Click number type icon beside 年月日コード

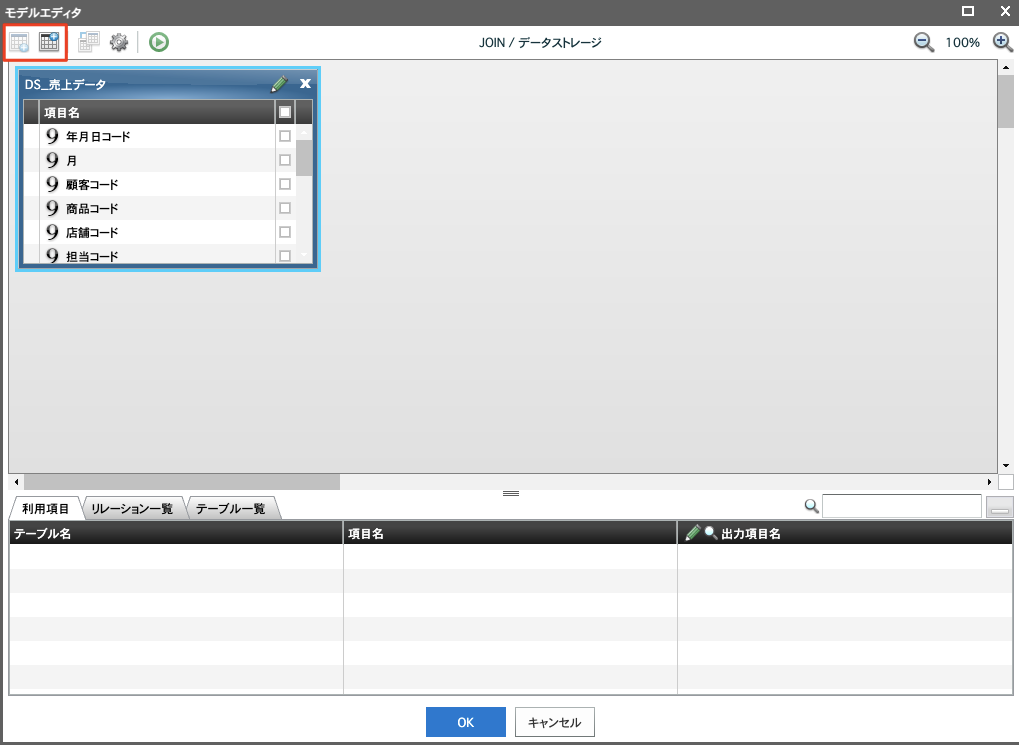click(52, 136)
